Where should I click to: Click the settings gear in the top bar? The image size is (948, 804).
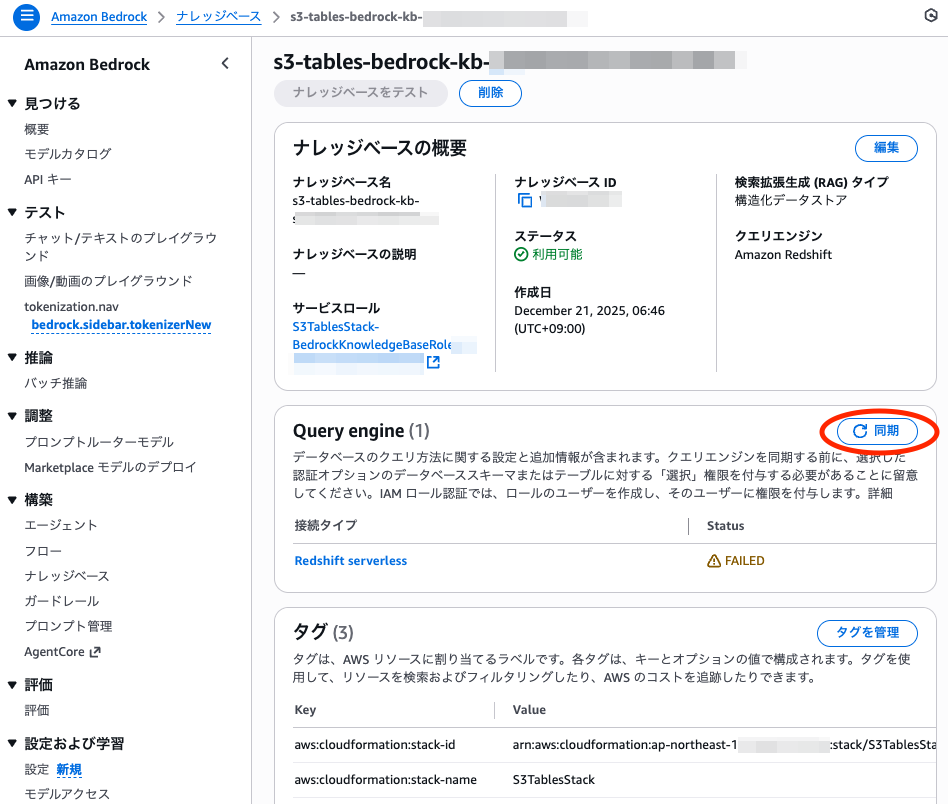(x=930, y=17)
